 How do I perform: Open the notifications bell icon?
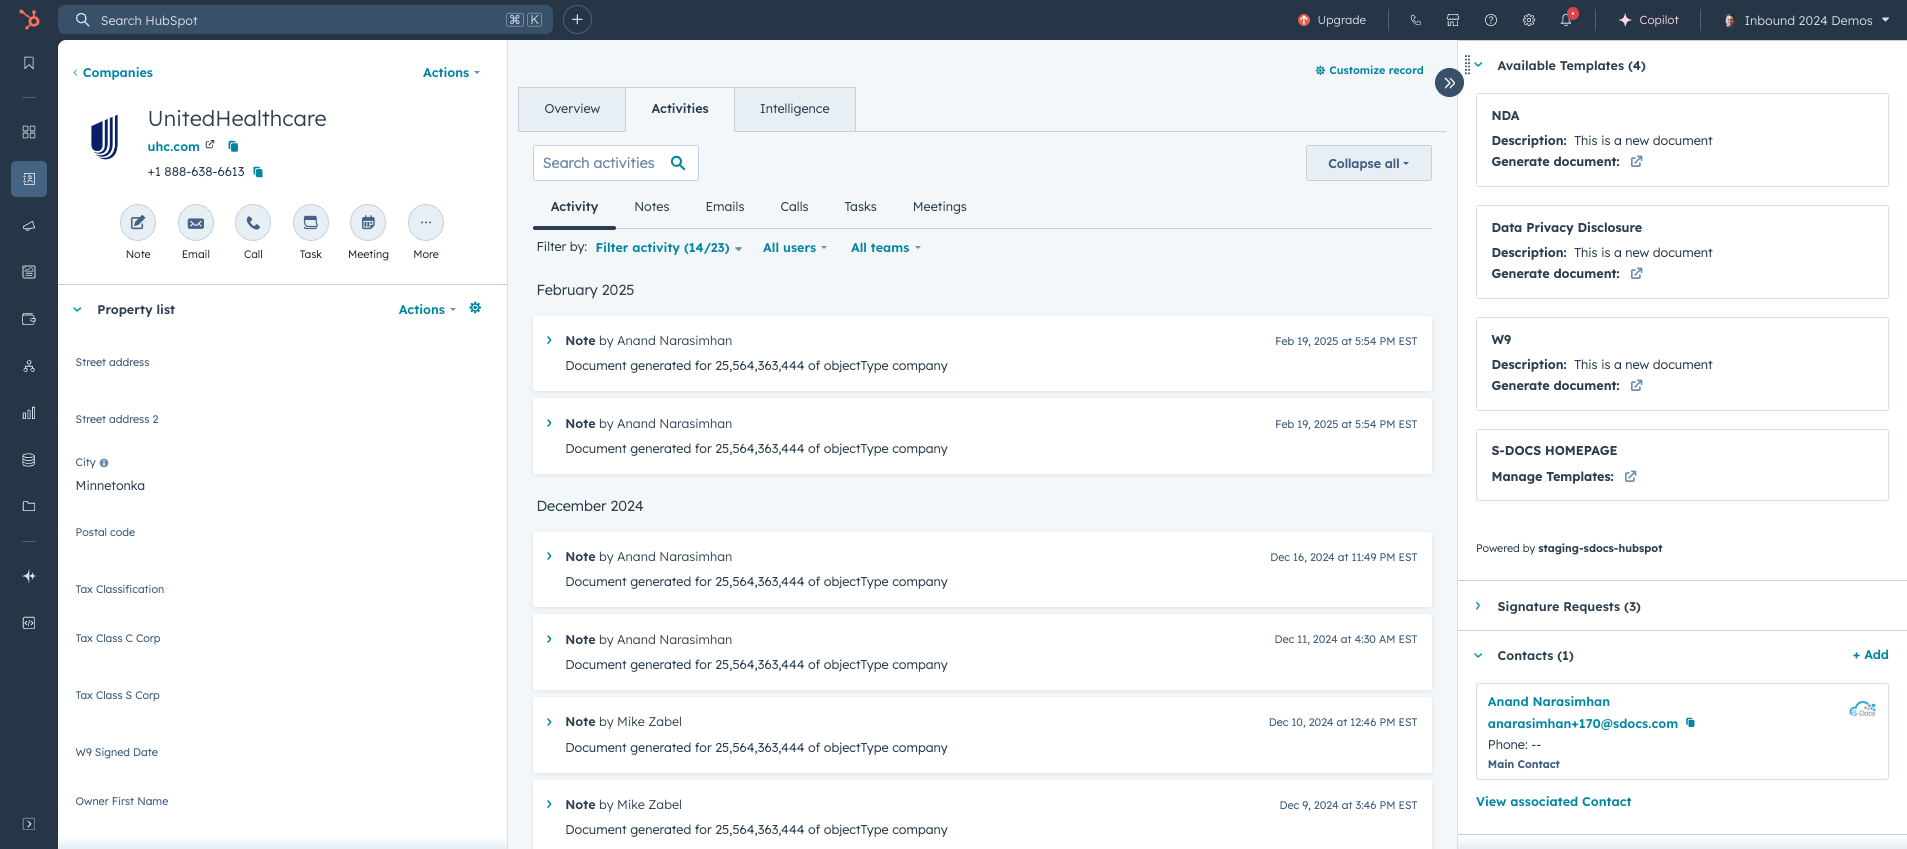tap(1566, 20)
